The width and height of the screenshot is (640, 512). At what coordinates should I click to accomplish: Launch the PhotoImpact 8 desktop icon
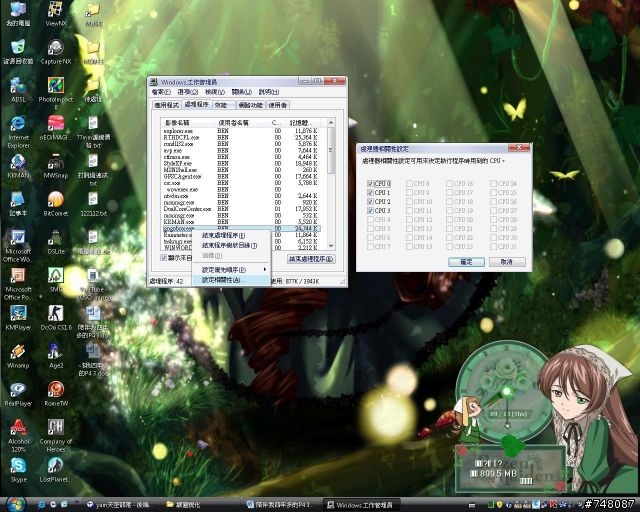[56, 93]
